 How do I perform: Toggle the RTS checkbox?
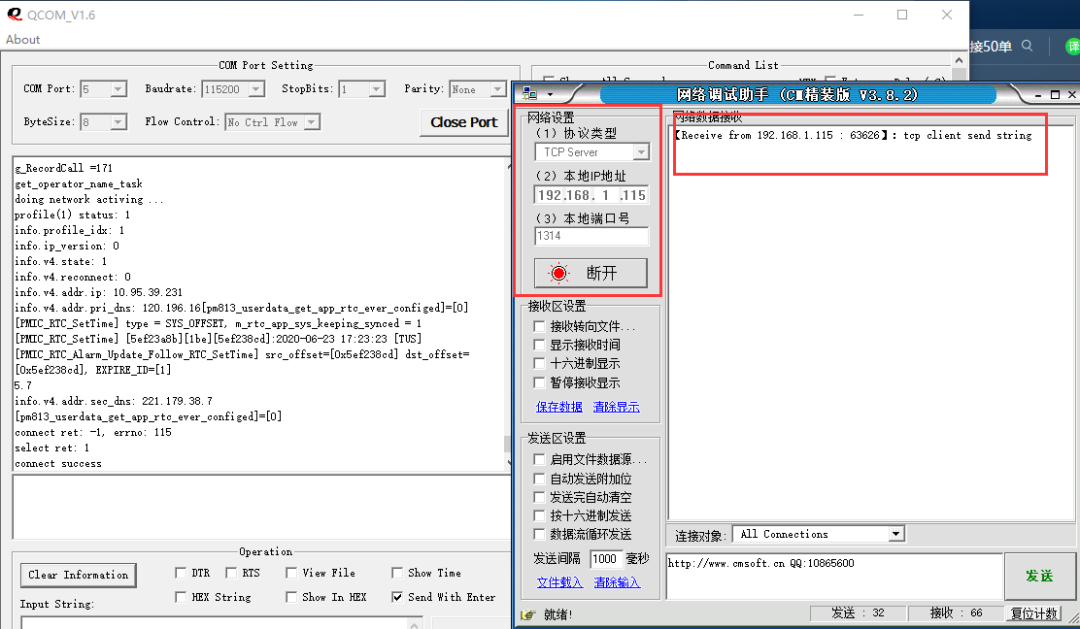pos(231,573)
